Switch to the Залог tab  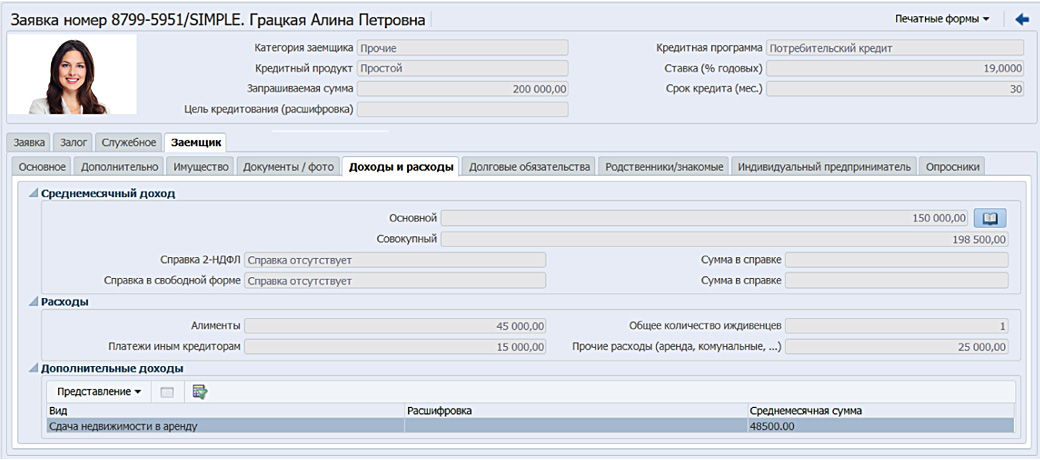click(x=73, y=143)
